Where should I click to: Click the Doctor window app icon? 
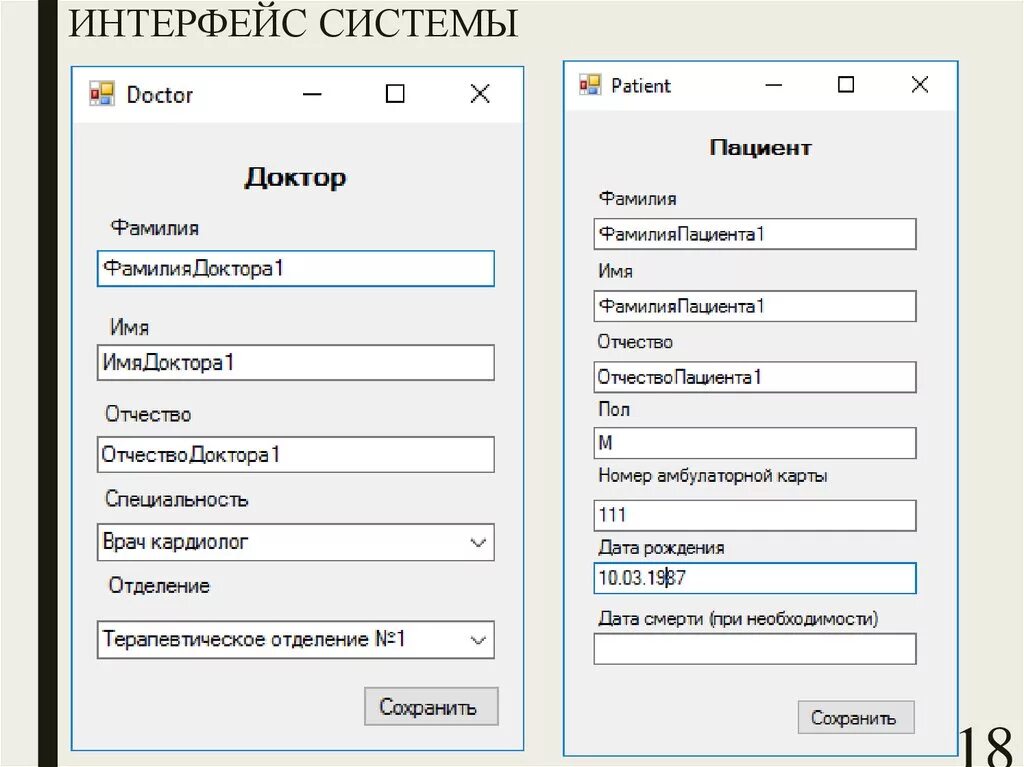(102, 94)
